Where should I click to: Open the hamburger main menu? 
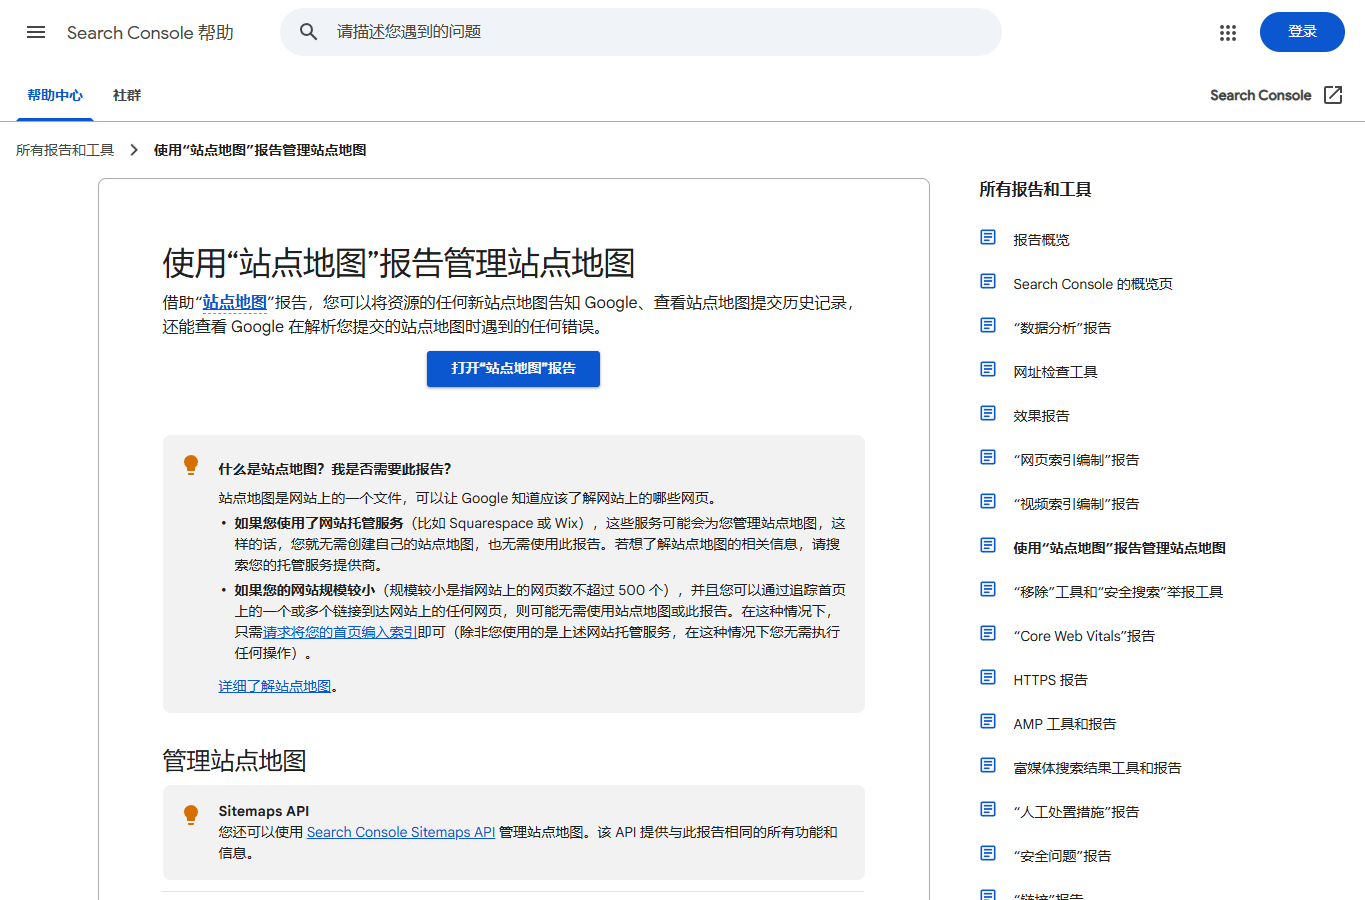[36, 32]
